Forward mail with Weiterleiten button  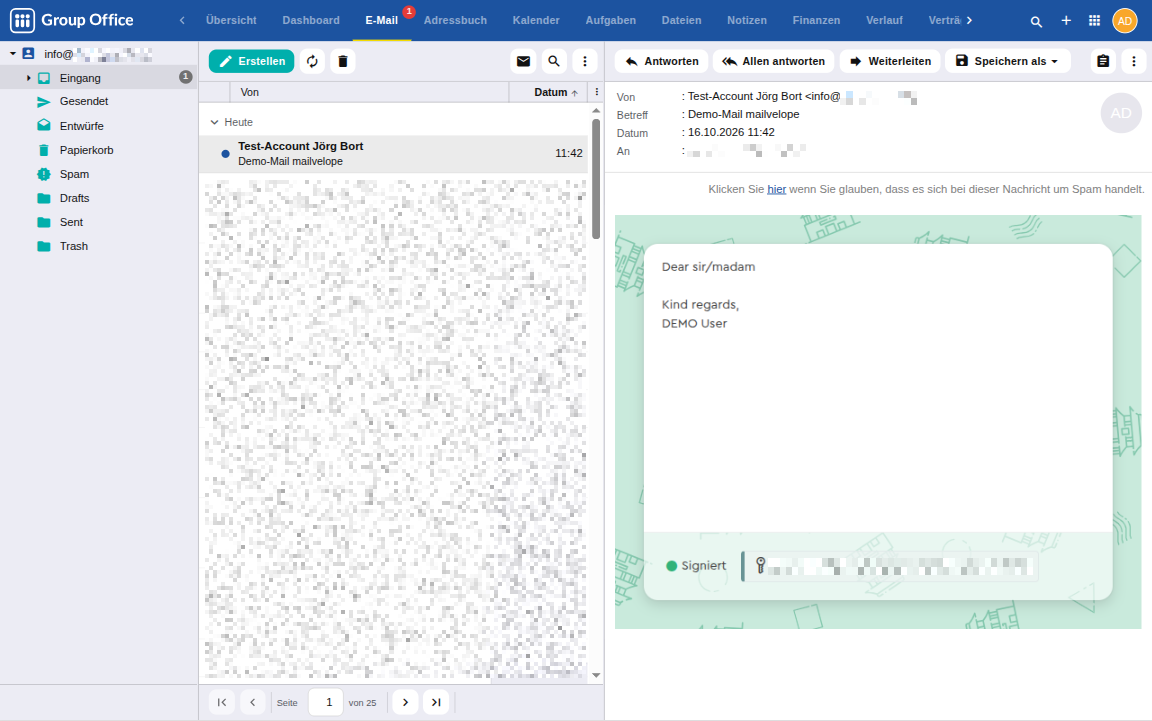click(x=890, y=61)
